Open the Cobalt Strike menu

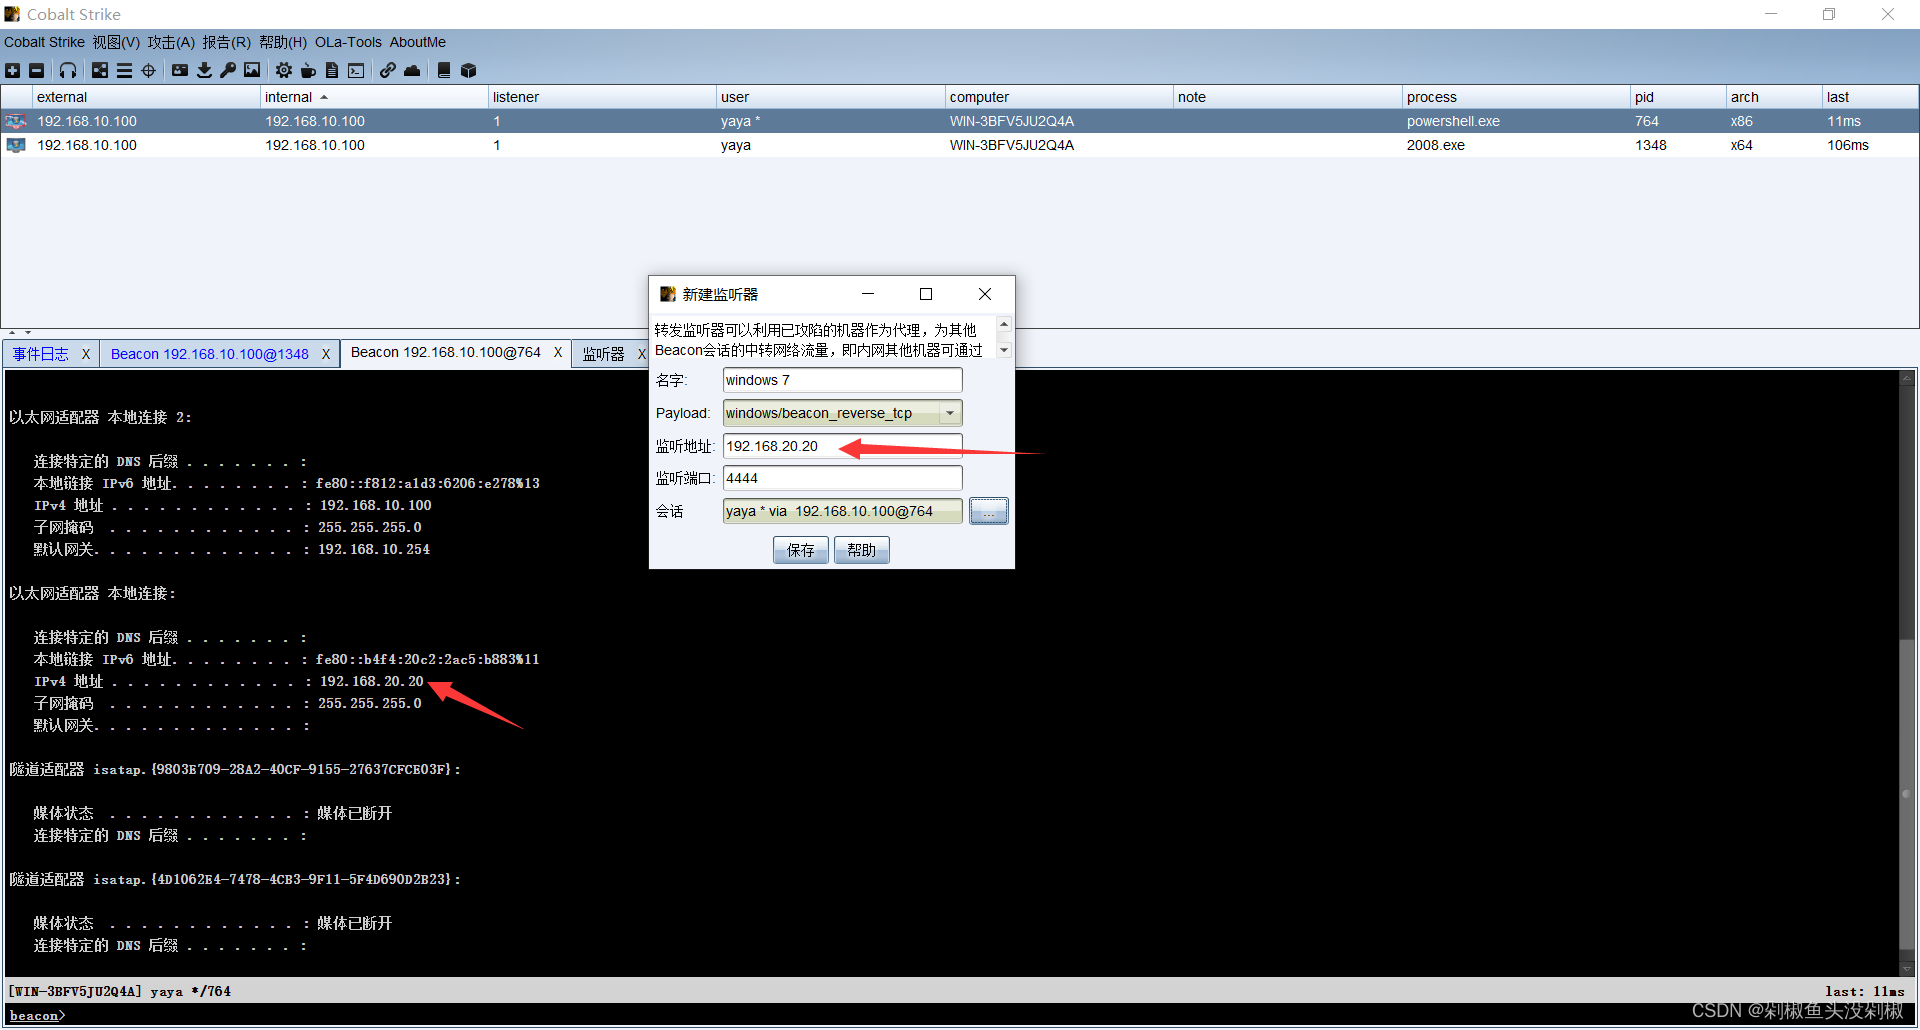tap(44, 42)
